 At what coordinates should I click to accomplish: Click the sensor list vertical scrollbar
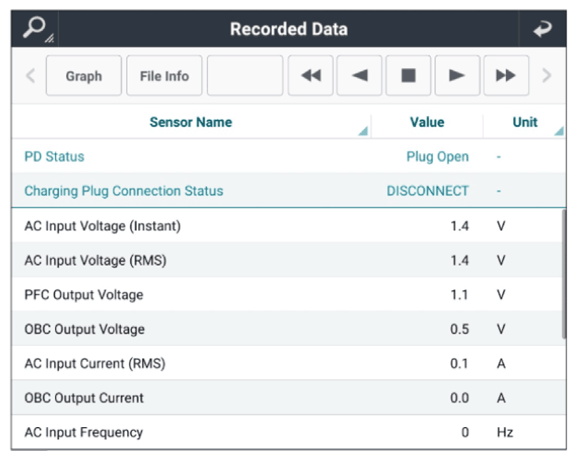564,273
